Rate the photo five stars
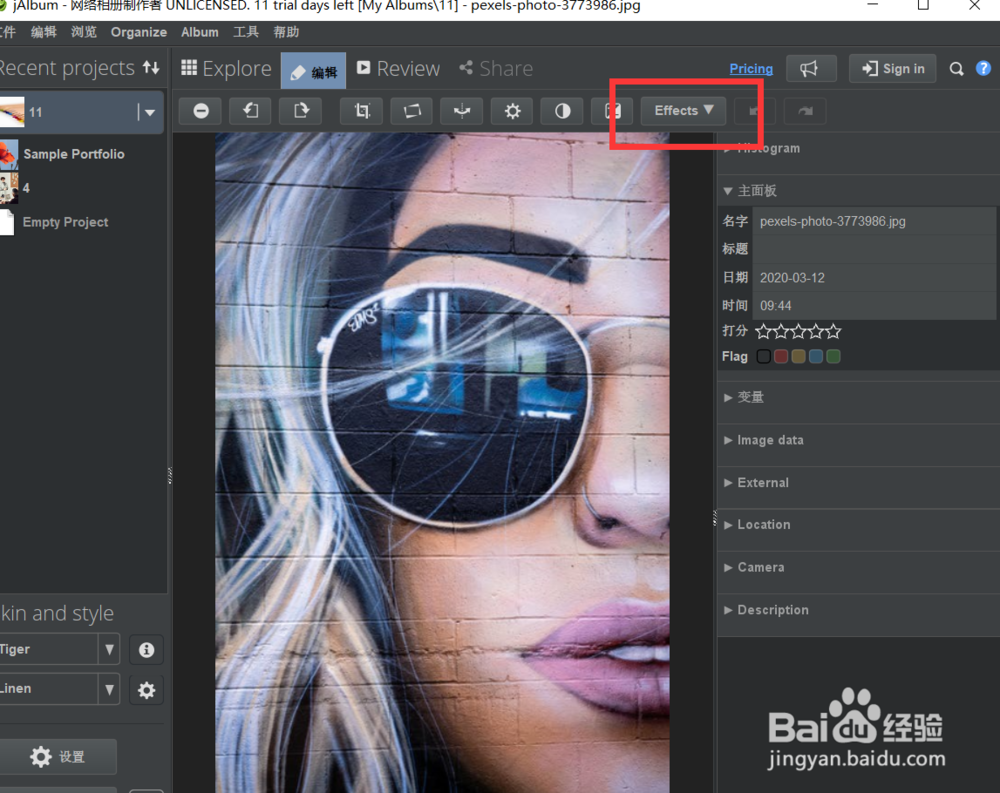Viewport: 1000px width, 793px height. pyautogui.click(x=834, y=331)
